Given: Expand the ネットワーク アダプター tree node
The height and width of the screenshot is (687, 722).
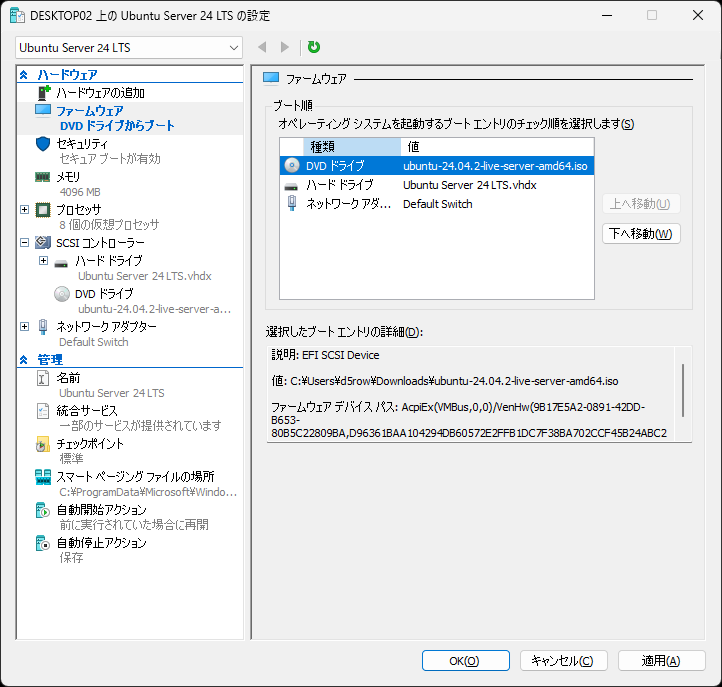Looking at the screenshot, I should coord(24,326).
